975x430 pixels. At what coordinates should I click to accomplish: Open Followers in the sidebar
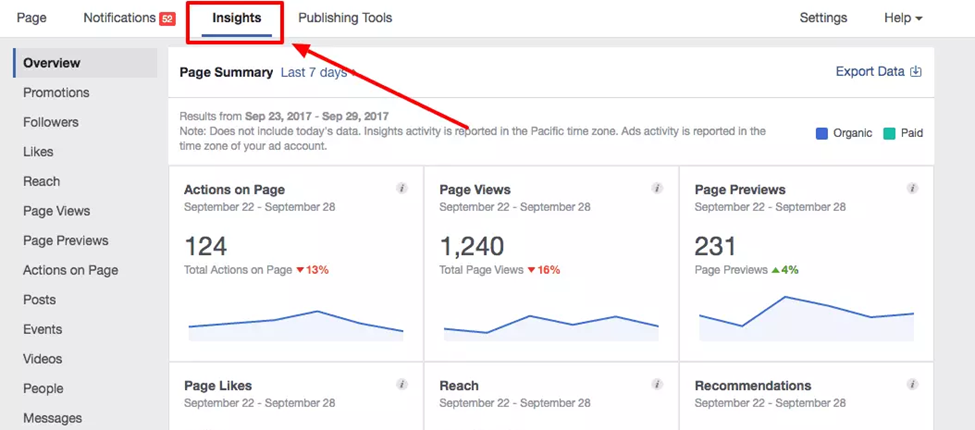click(x=51, y=122)
